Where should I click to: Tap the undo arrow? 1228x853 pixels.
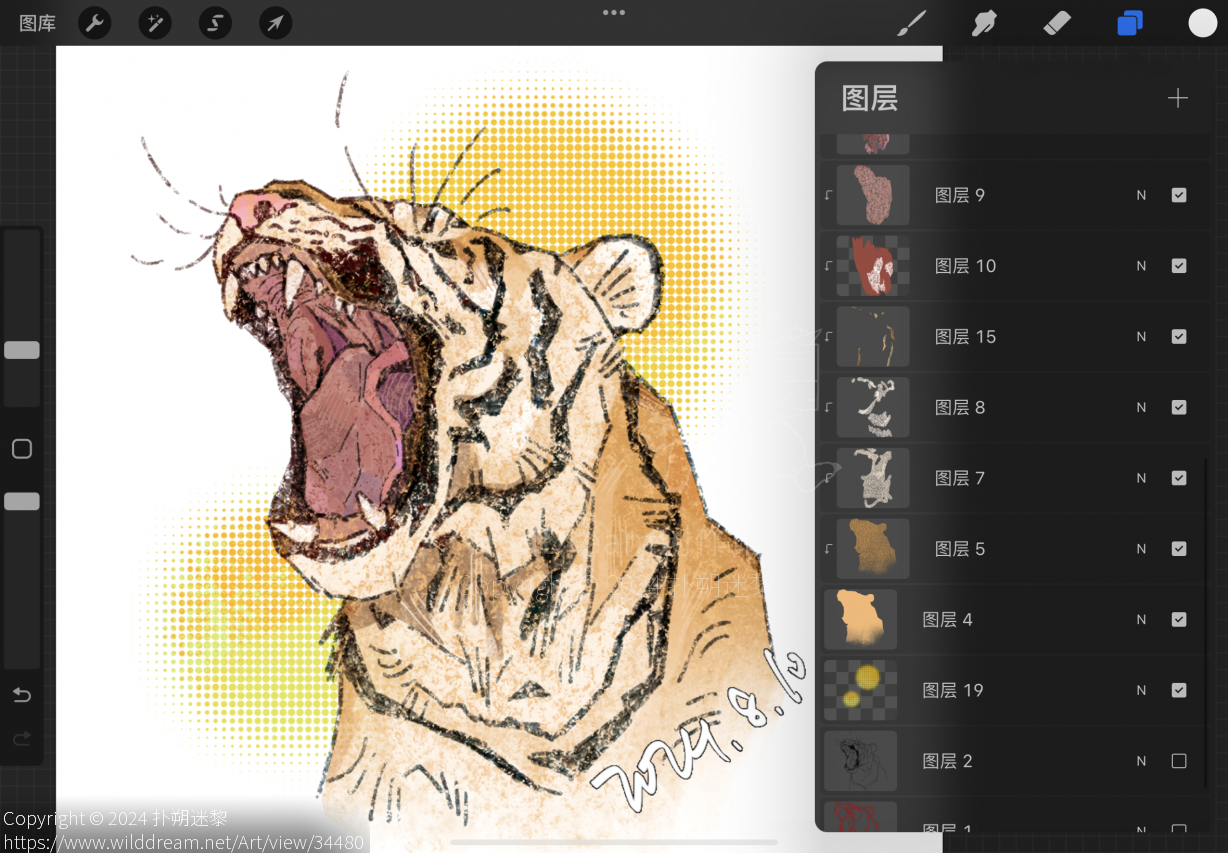point(22,695)
